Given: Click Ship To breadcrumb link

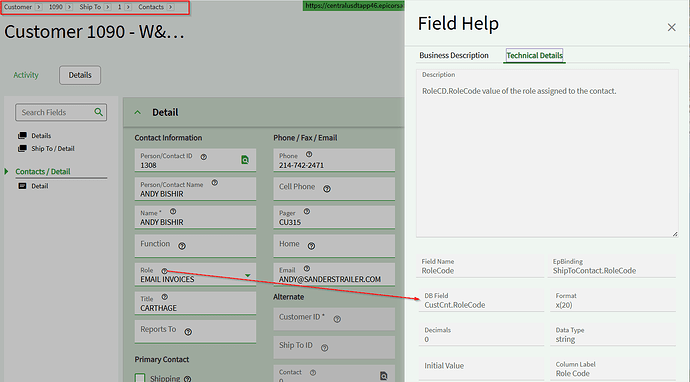Looking at the screenshot, I should click(x=90, y=7).
